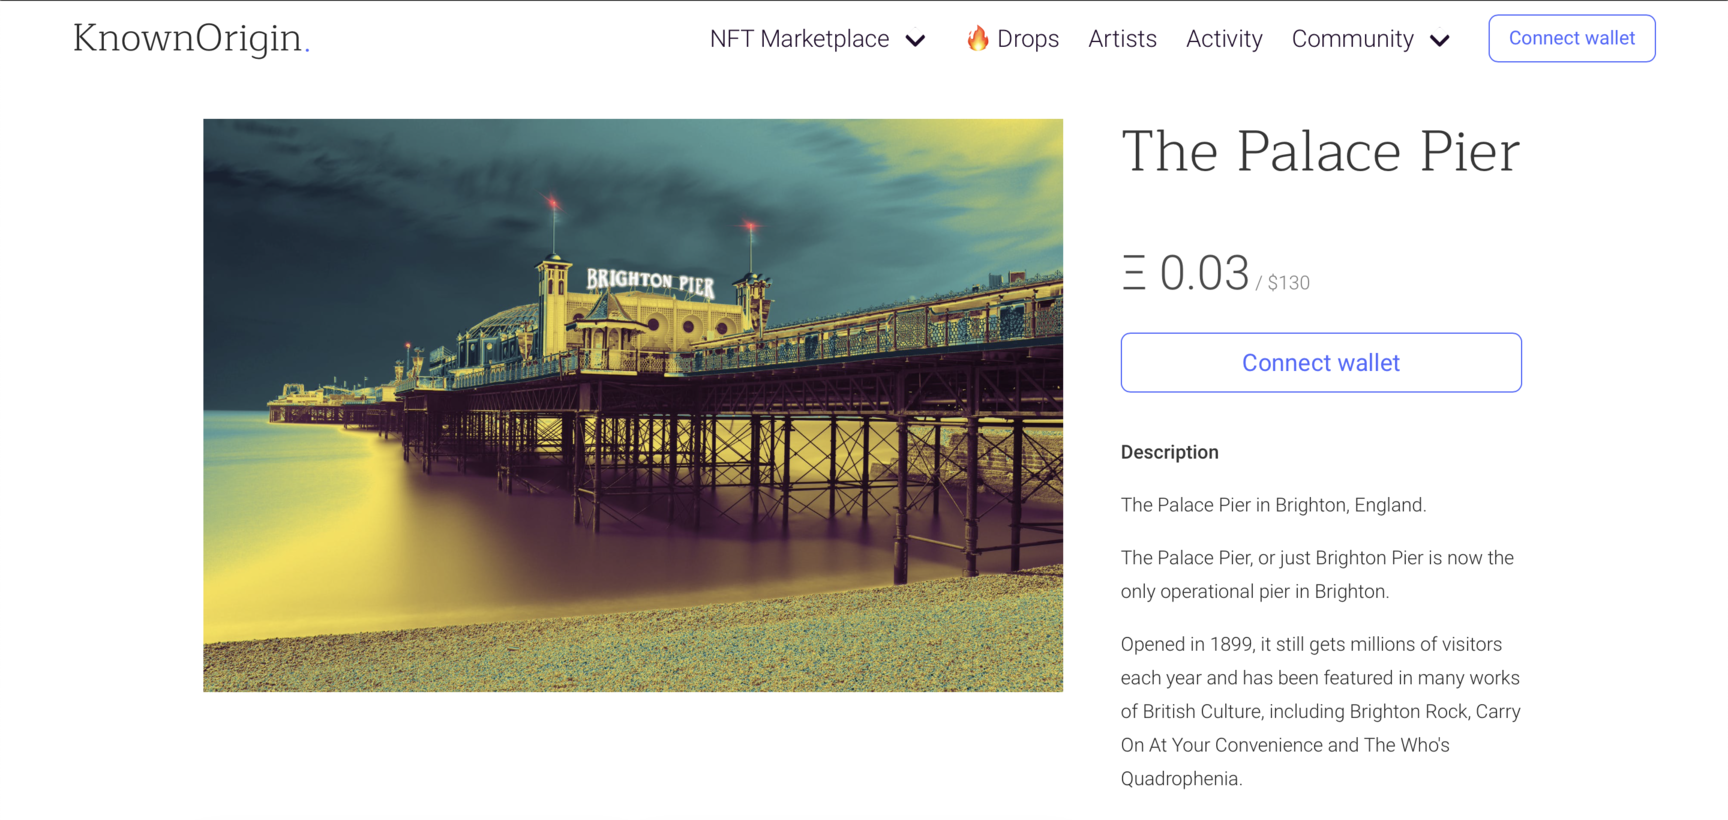
Task: Expand the NFT Marketplace chevron arrow
Action: coord(915,41)
